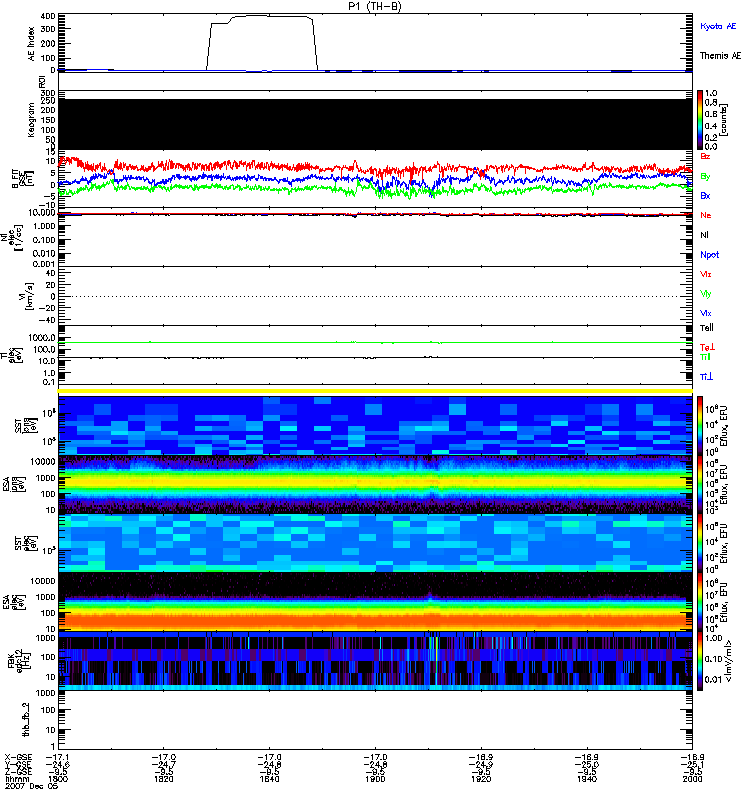This screenshot has height=800, width=750.
Task: Select the Themis AE legend label
Action: pos(720,56)
